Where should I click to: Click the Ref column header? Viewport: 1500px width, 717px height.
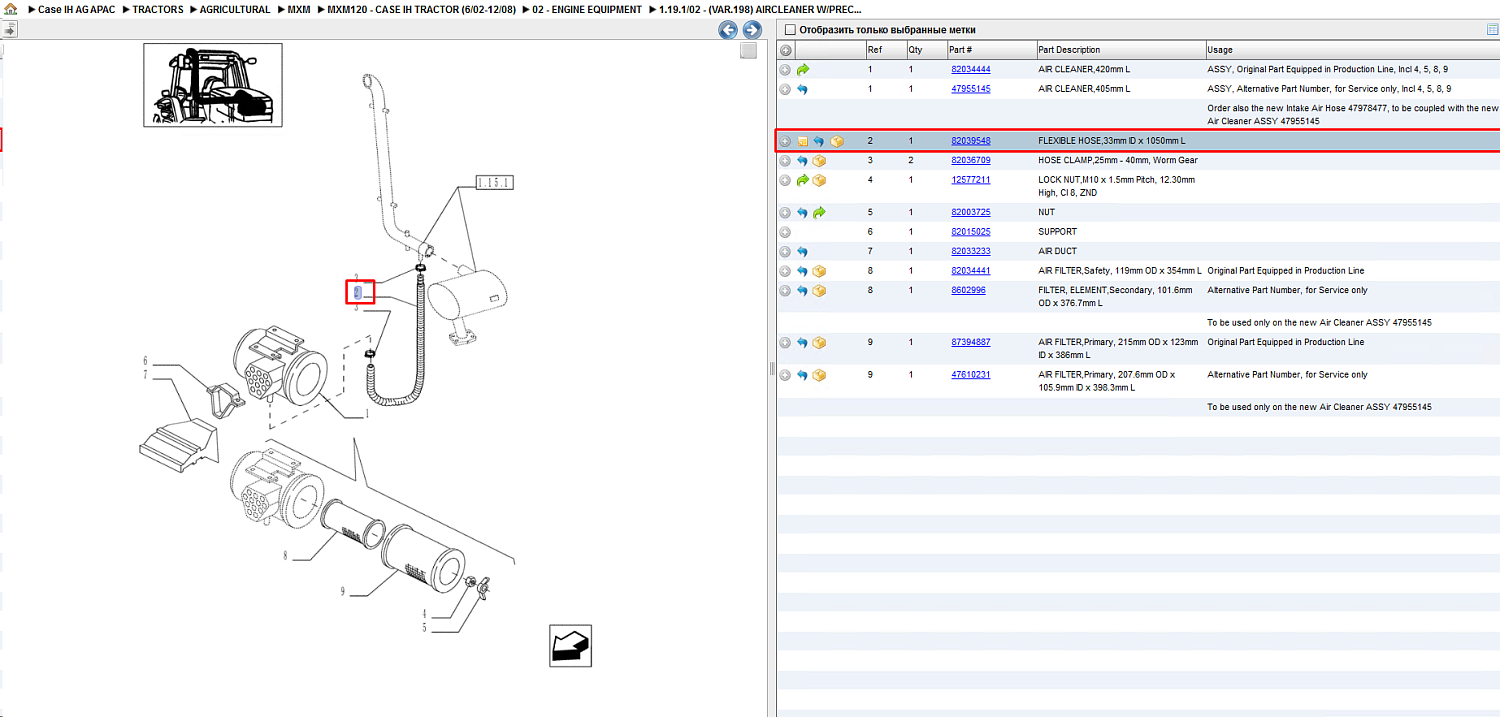pos(885,50)
